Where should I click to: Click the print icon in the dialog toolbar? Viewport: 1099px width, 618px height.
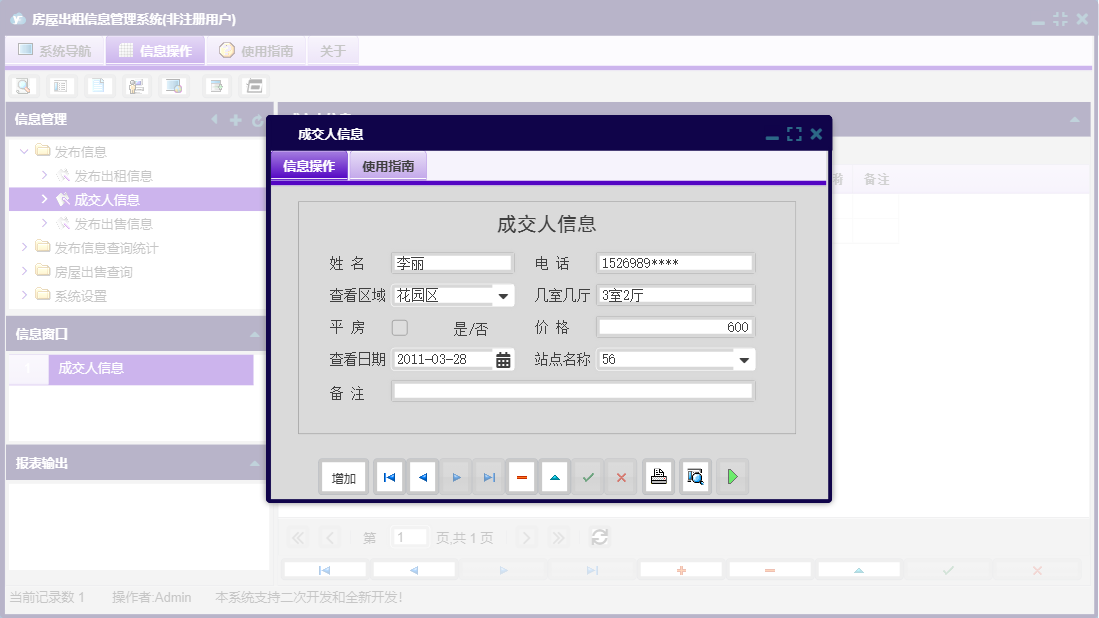click(x=658, y=477)
